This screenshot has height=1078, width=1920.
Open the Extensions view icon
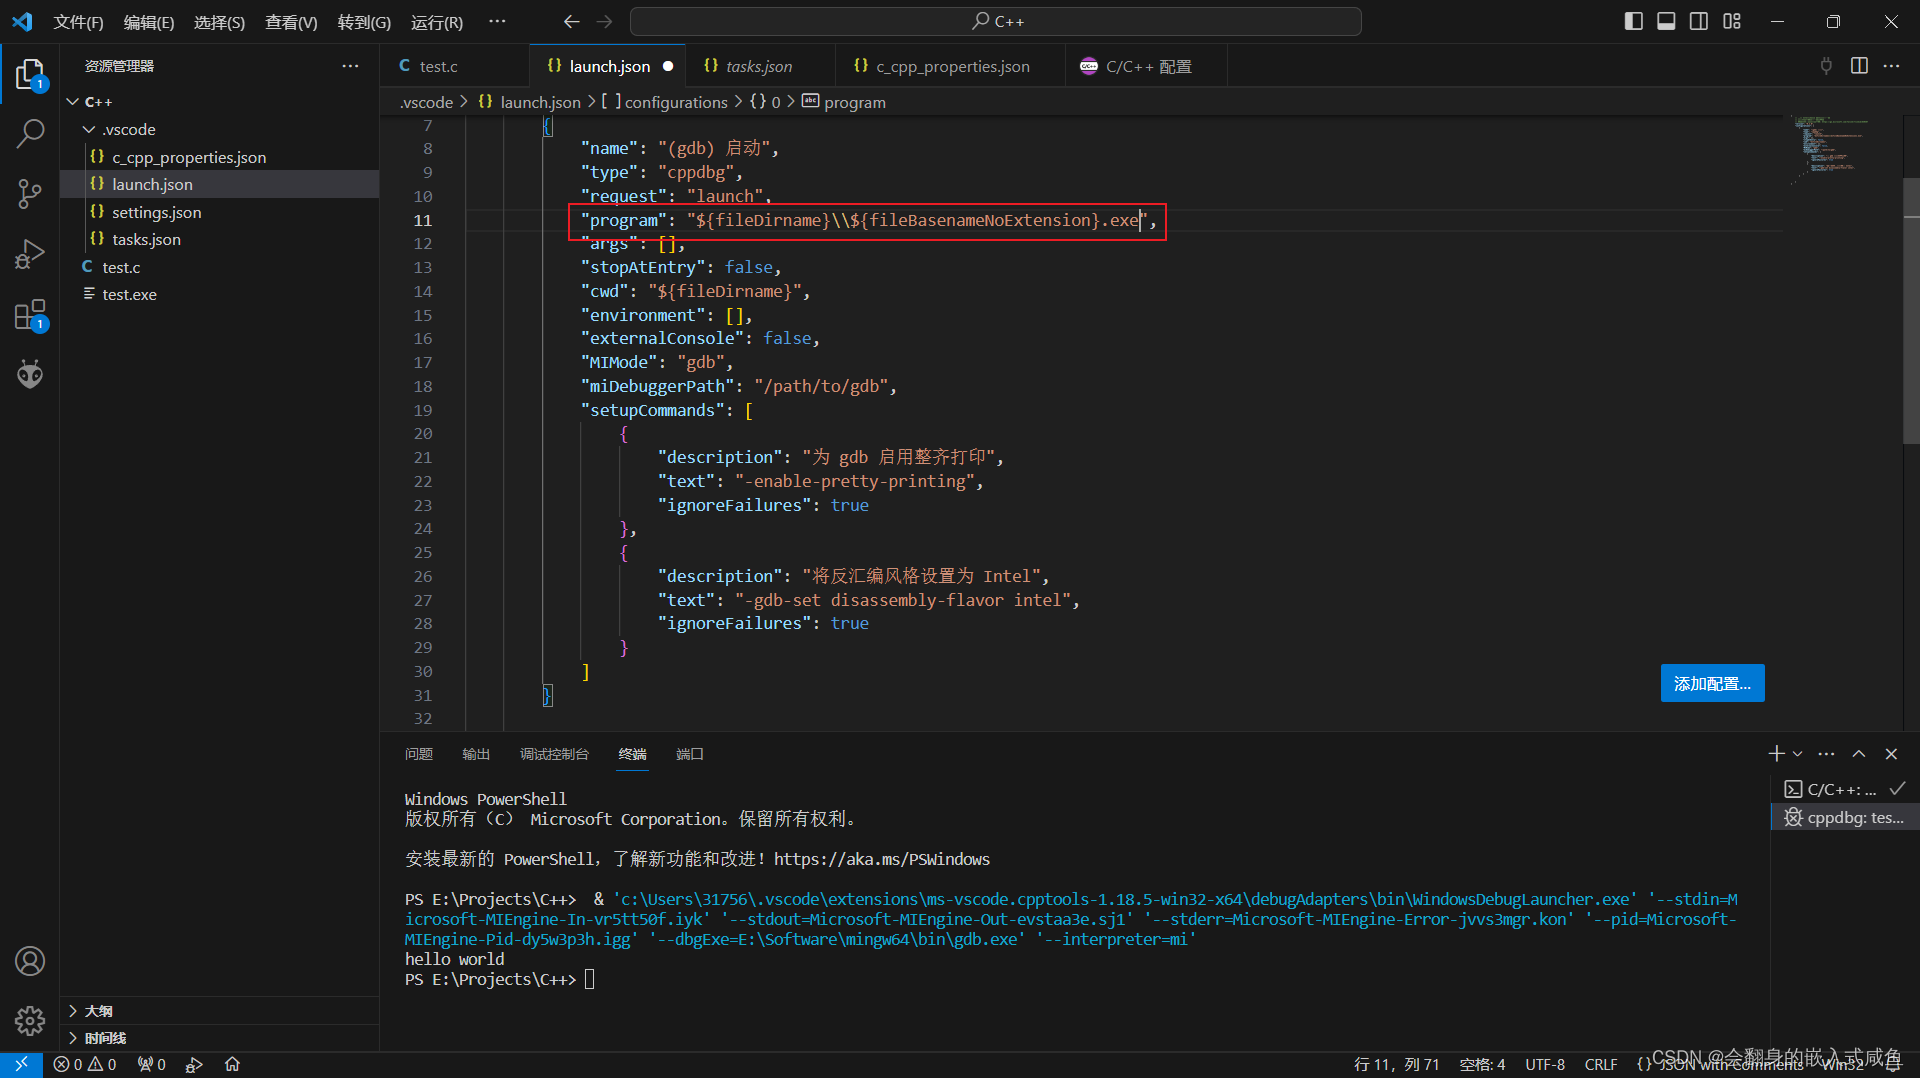pos(30,315)
